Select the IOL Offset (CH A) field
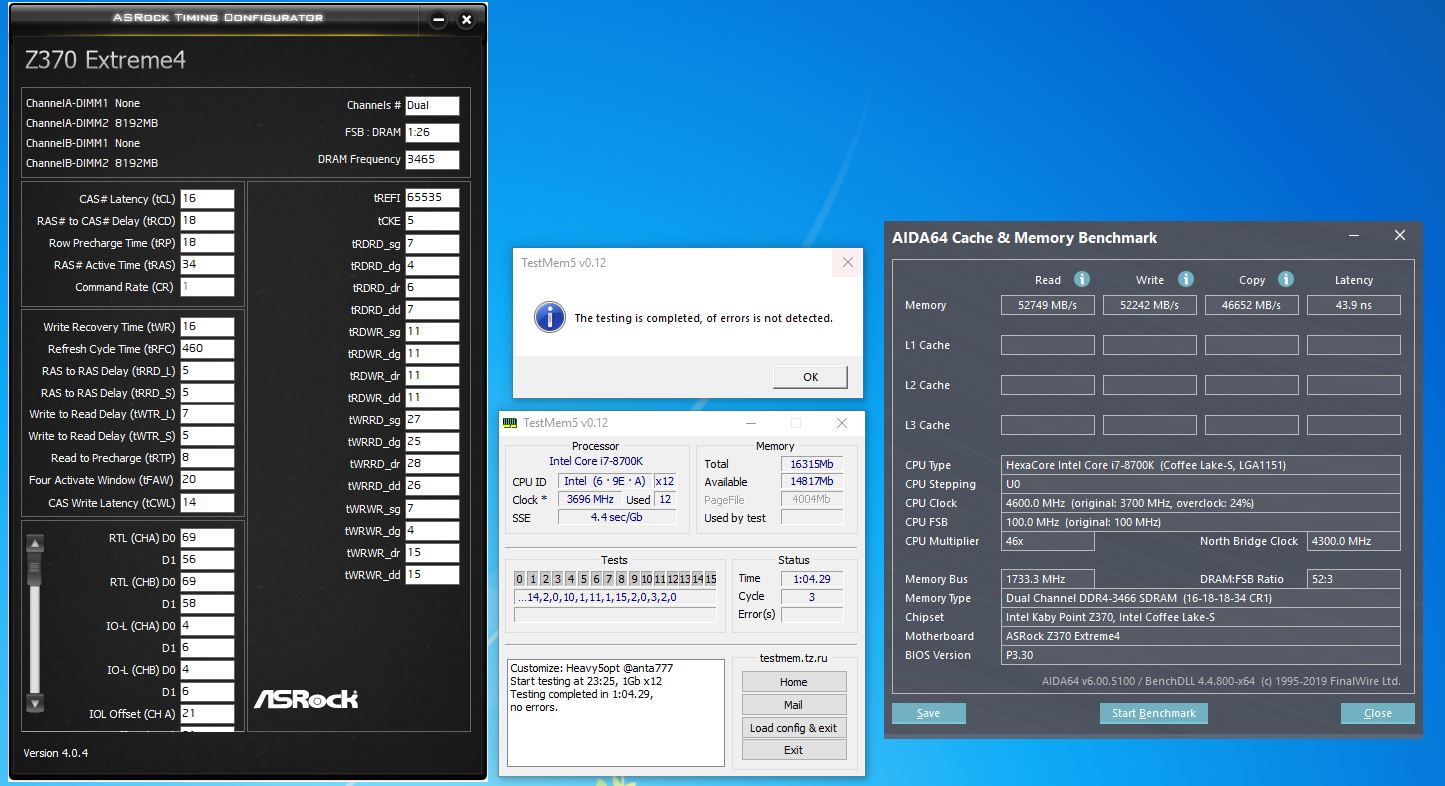 (207, 714)
